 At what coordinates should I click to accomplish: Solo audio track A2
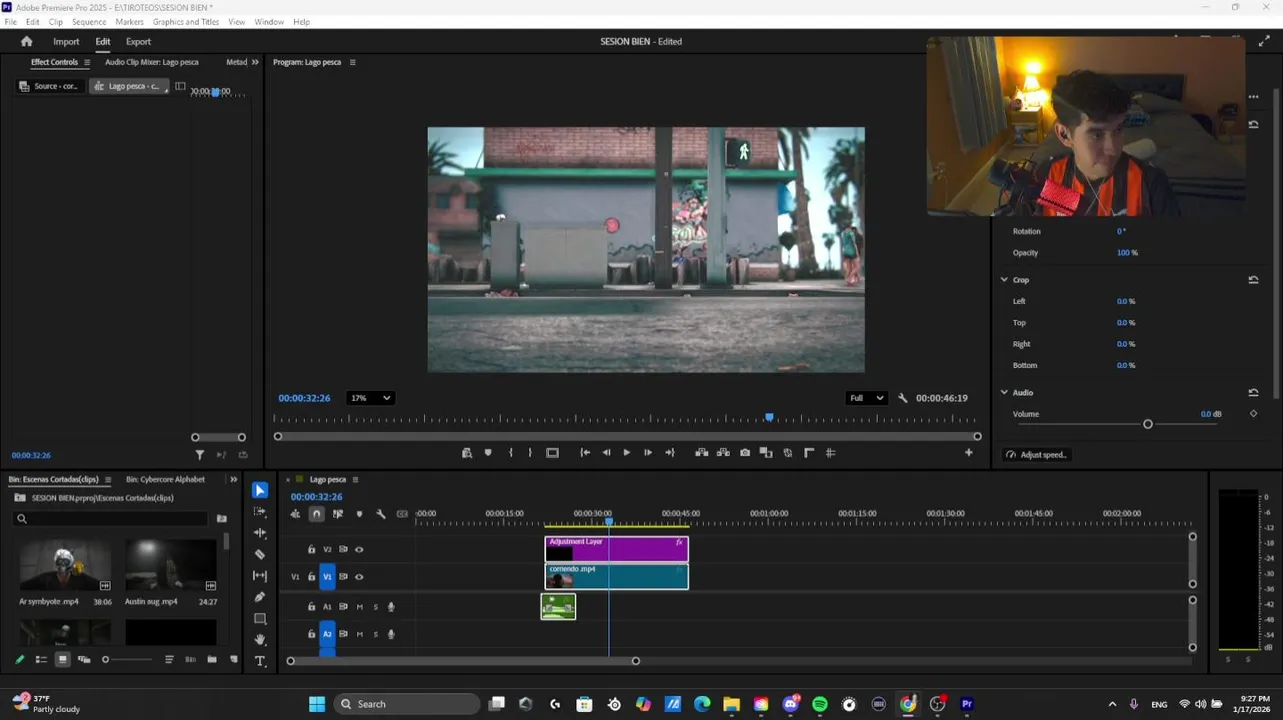click(x=375, y=634)
